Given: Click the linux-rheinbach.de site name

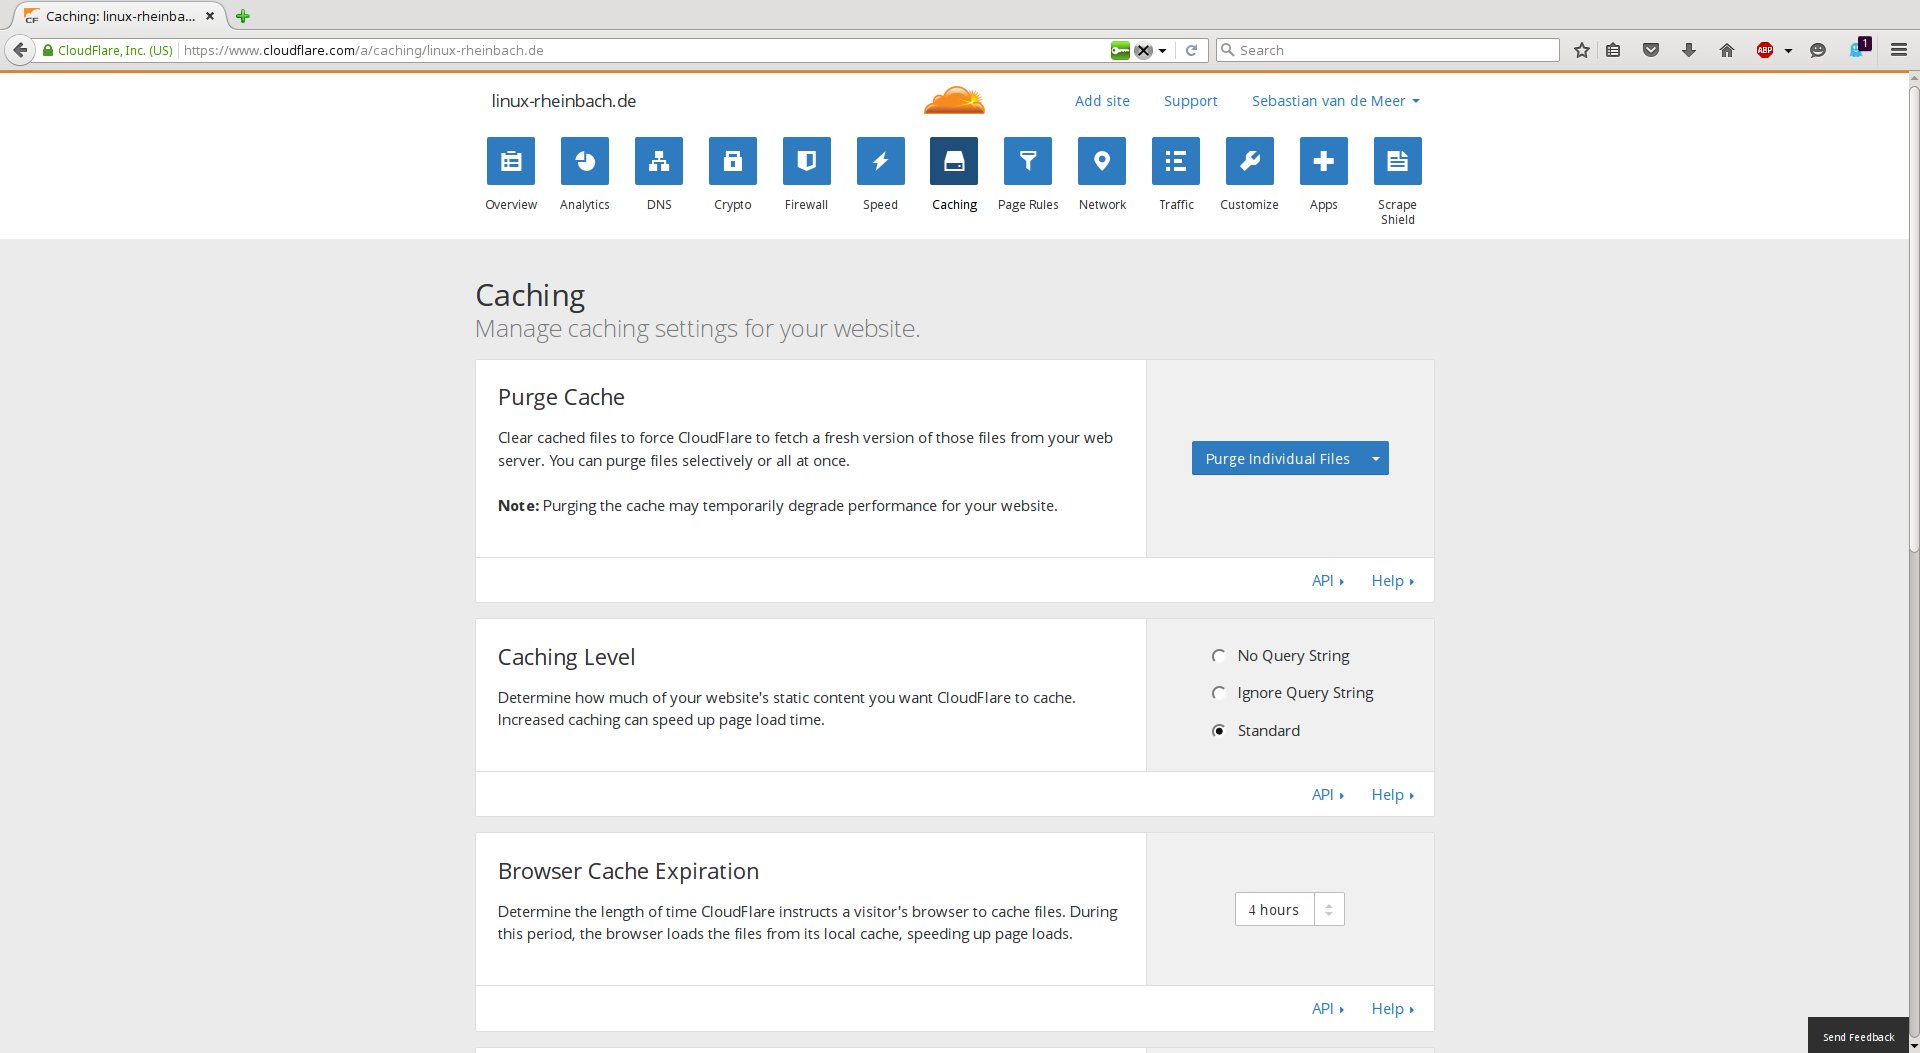Looking at the screenshot, I should (x=564, y=101).
